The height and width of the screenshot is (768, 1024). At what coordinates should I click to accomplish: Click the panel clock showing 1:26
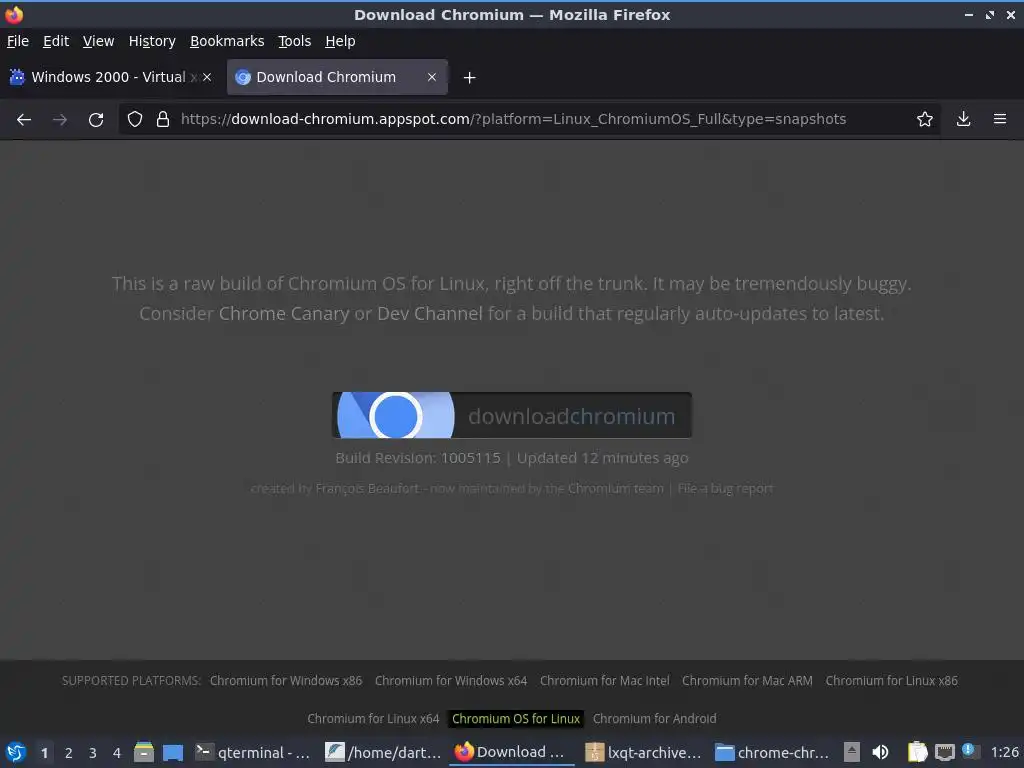(1004, 752)
